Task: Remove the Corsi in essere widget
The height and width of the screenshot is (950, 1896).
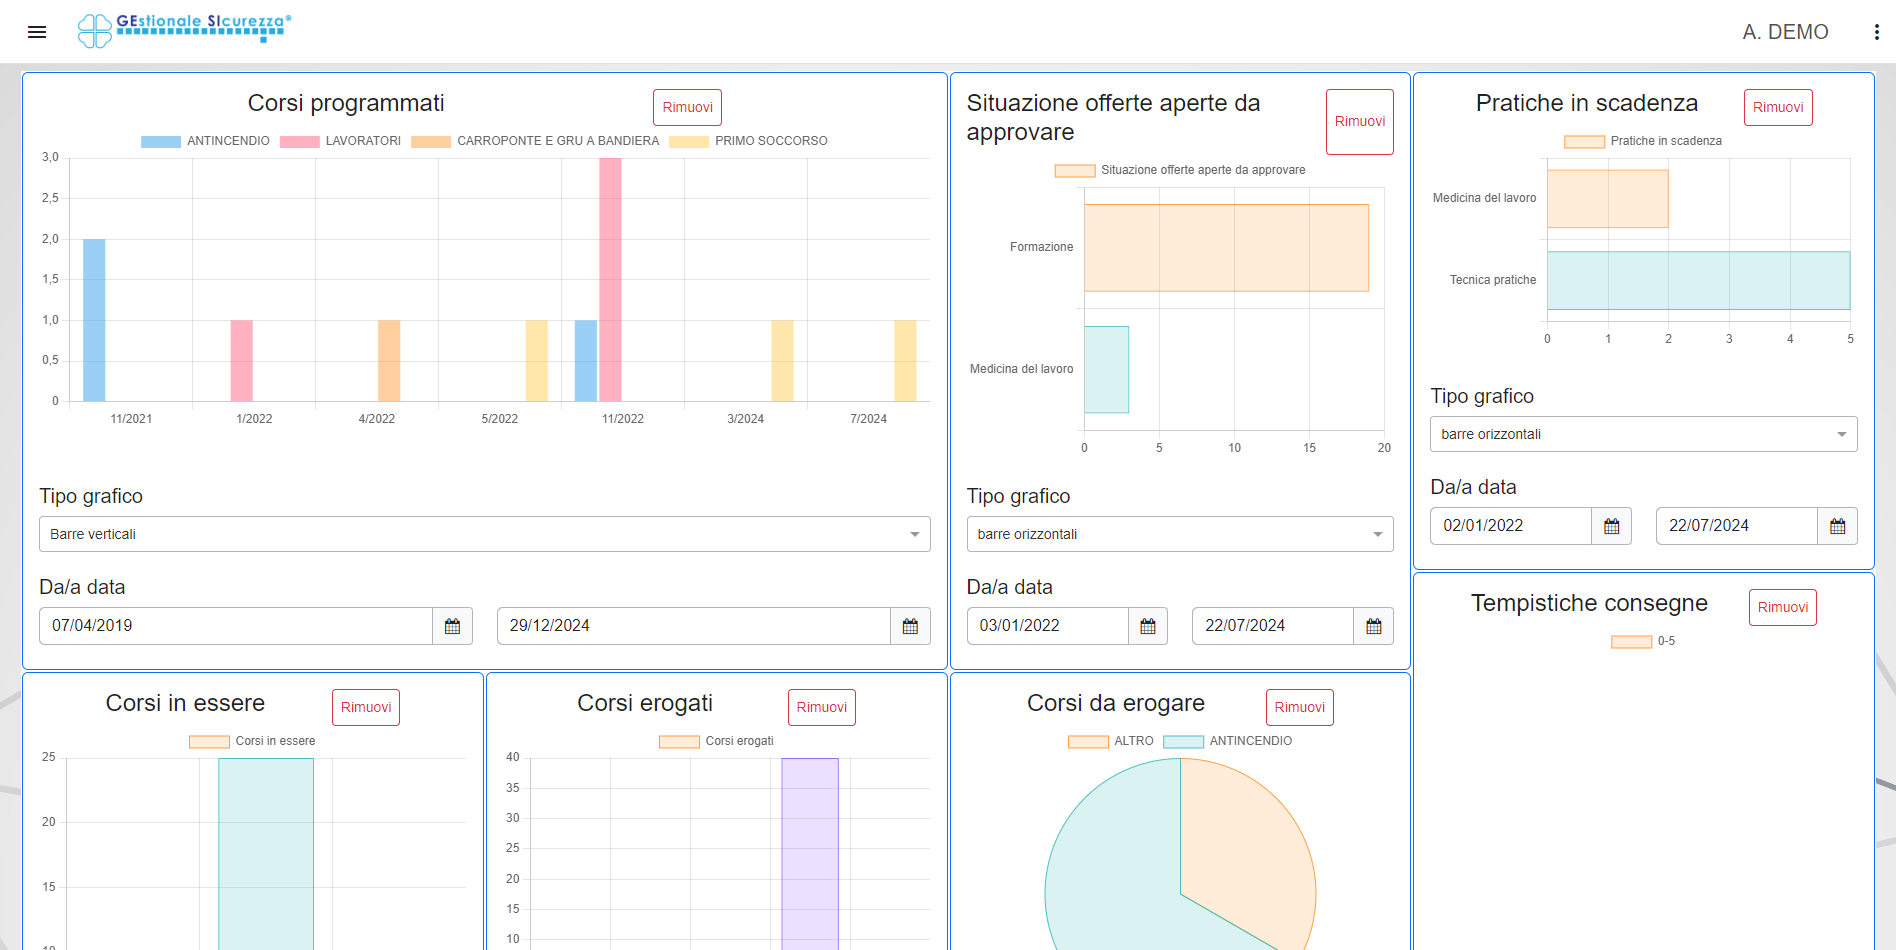Action: point(366,707)
